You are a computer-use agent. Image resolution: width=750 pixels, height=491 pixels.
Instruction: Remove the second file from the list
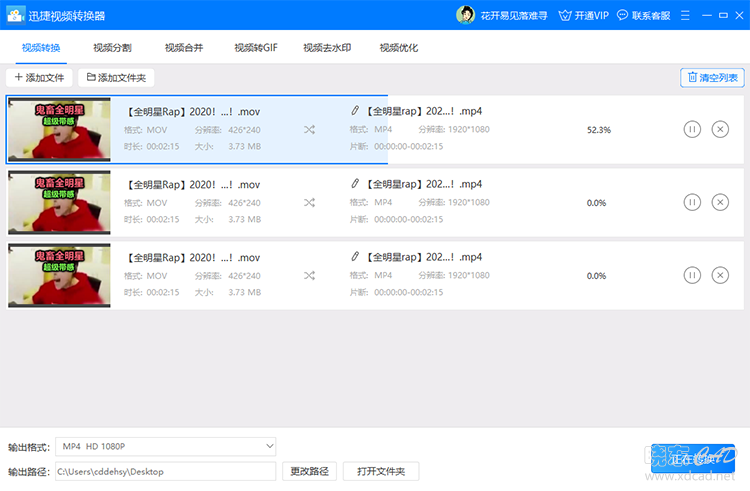pos(720,202)
